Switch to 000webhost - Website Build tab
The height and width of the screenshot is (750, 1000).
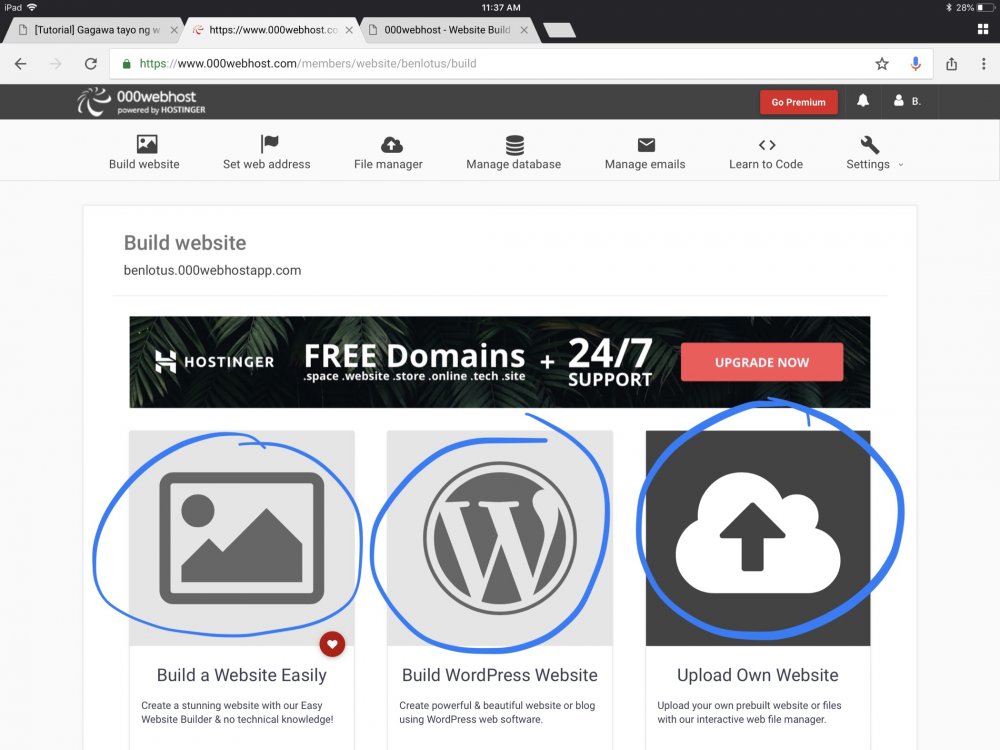pyautogui.click(x=445, y=30)
